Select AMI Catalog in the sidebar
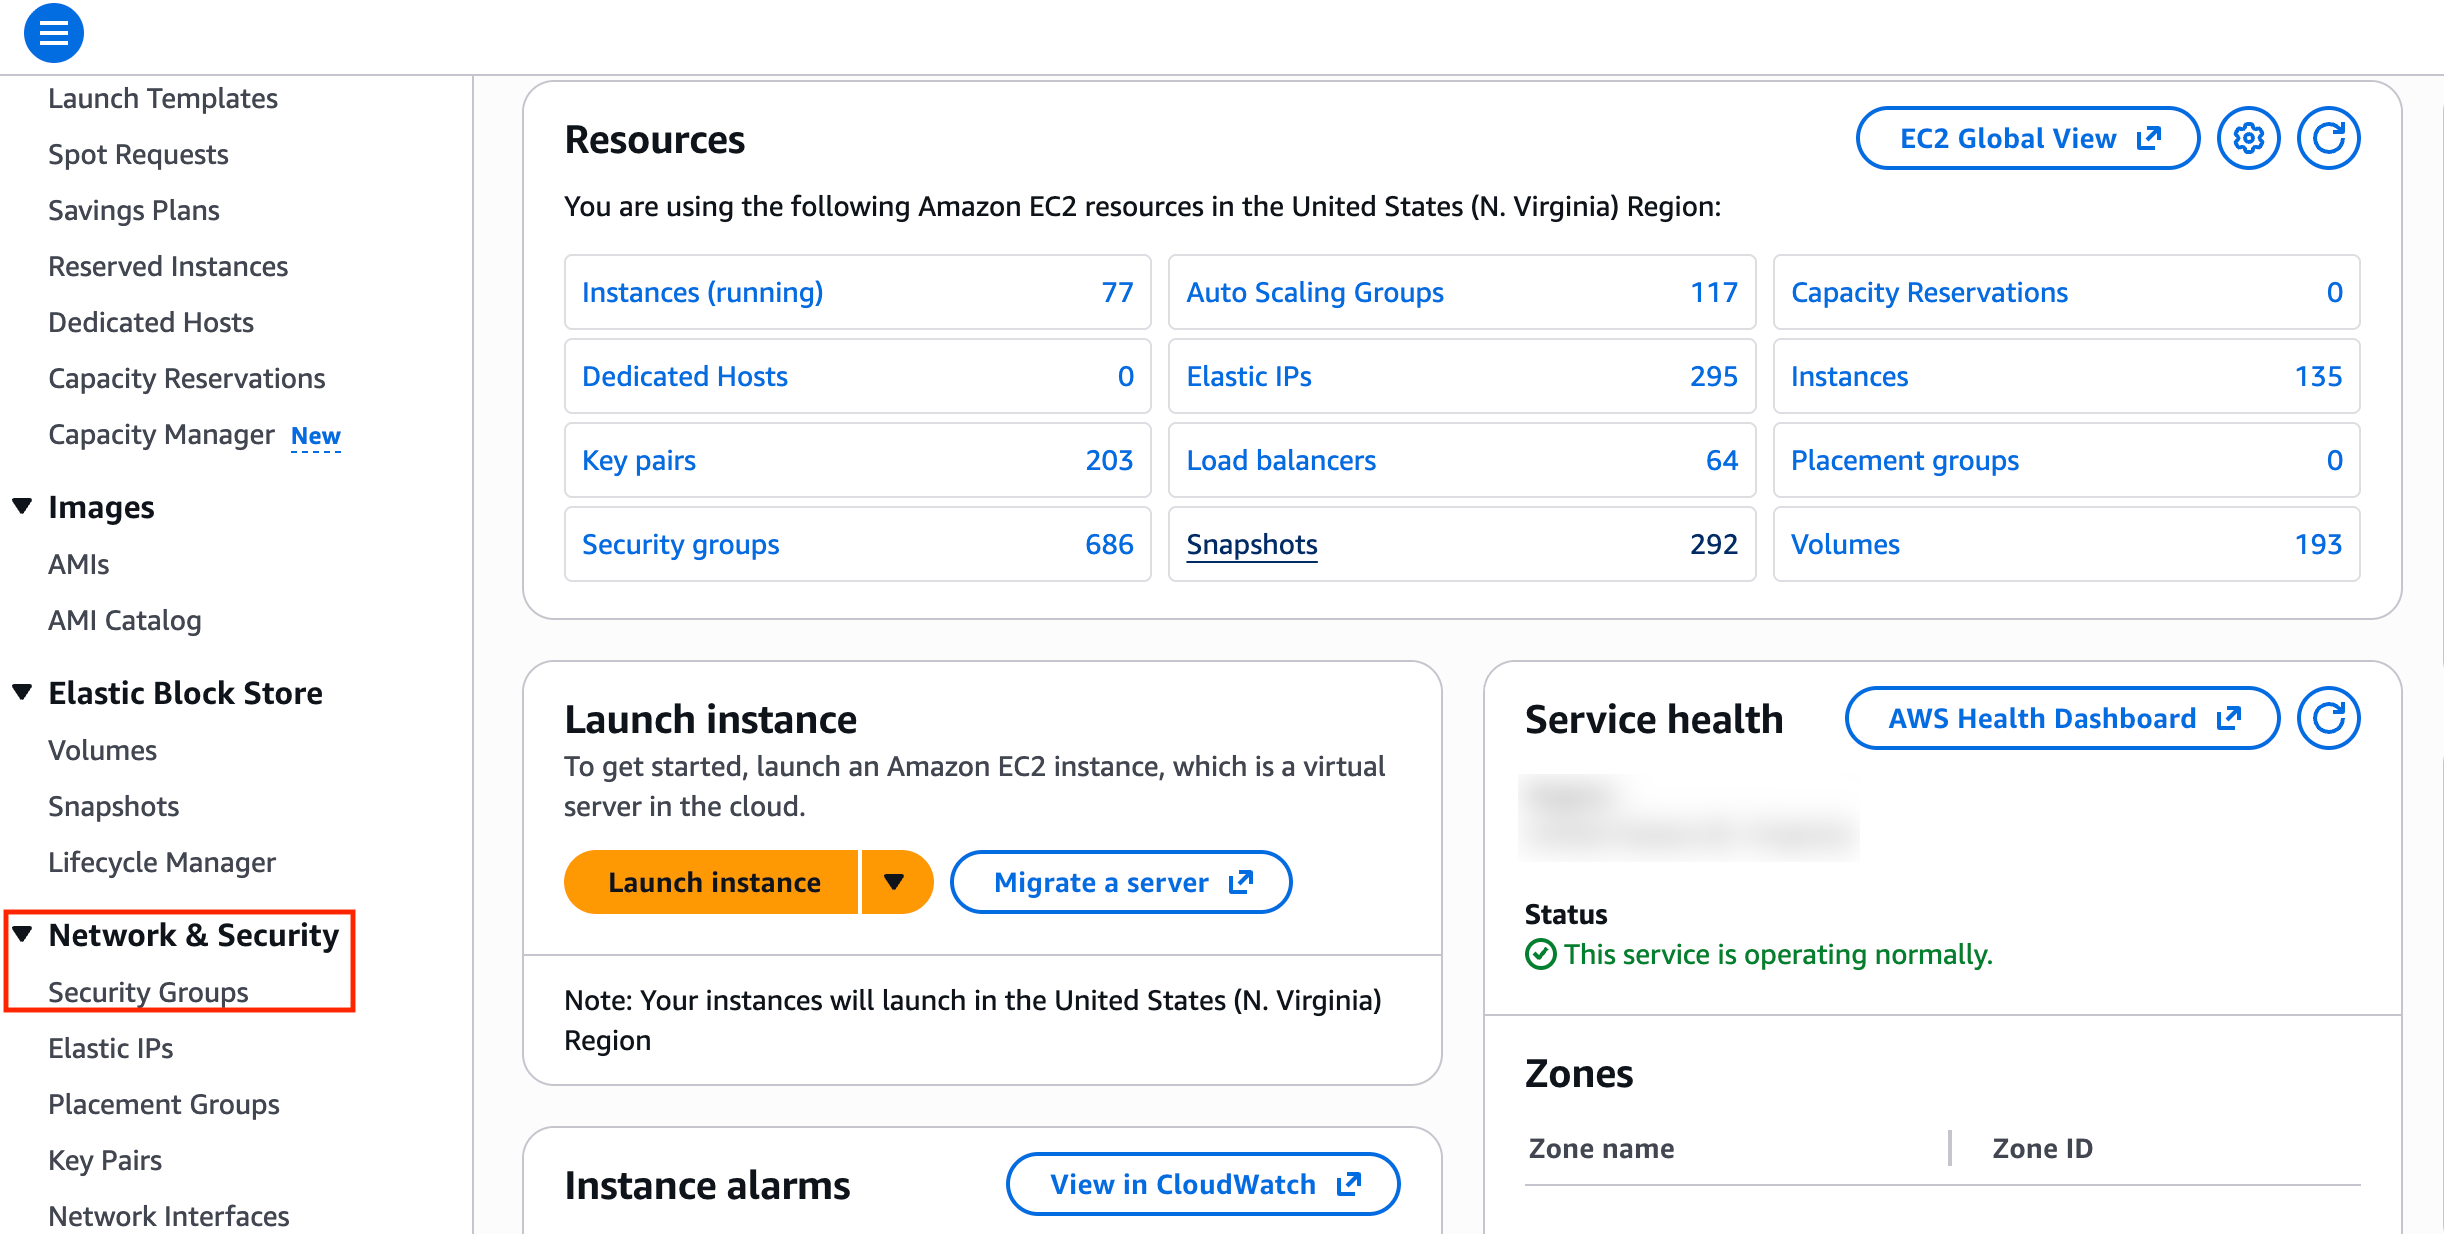This screenshot has height=1234, width=2444. [x=124, y=620]
